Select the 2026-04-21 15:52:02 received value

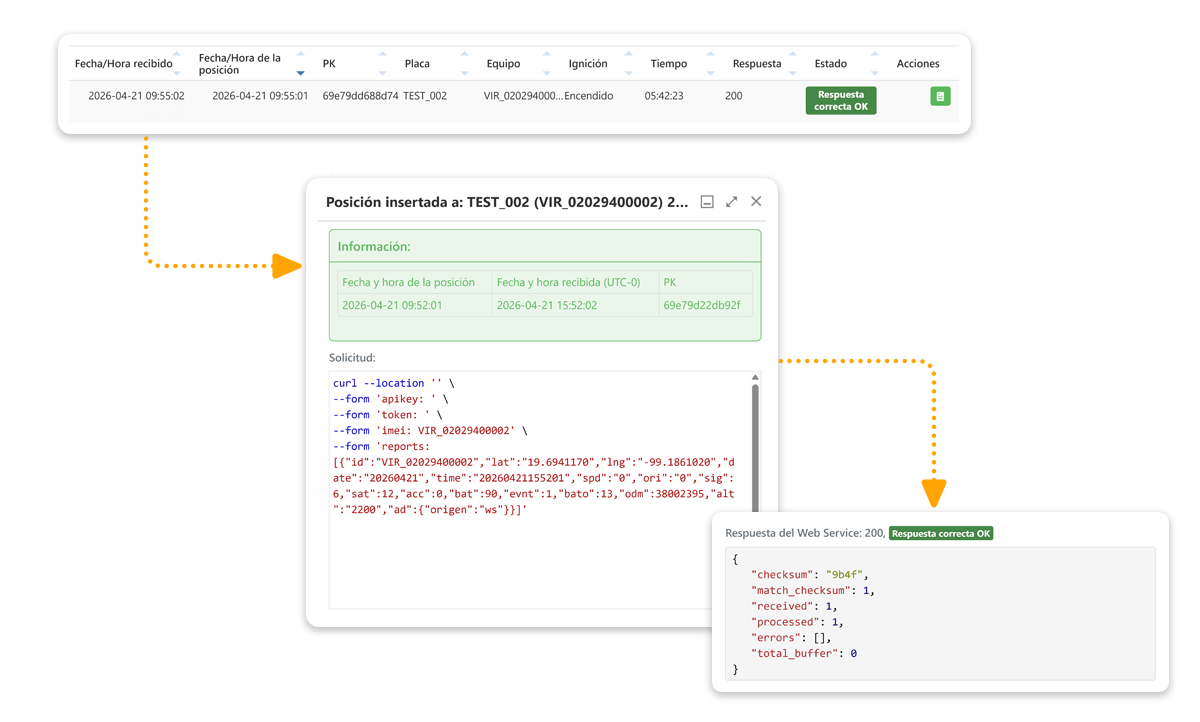pyautogui.click(x=547, y=305)
